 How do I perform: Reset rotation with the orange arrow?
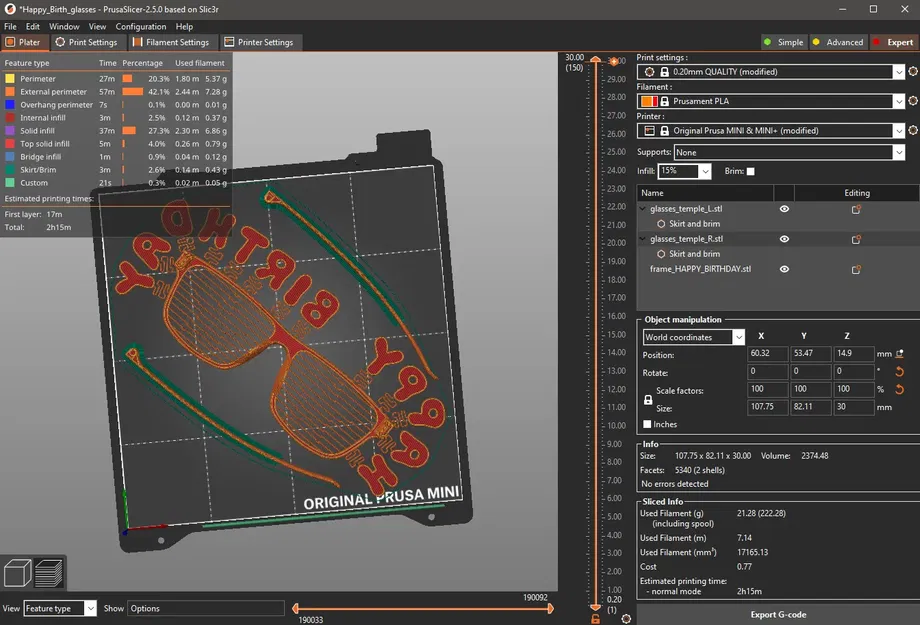click(x=899, y=372)
